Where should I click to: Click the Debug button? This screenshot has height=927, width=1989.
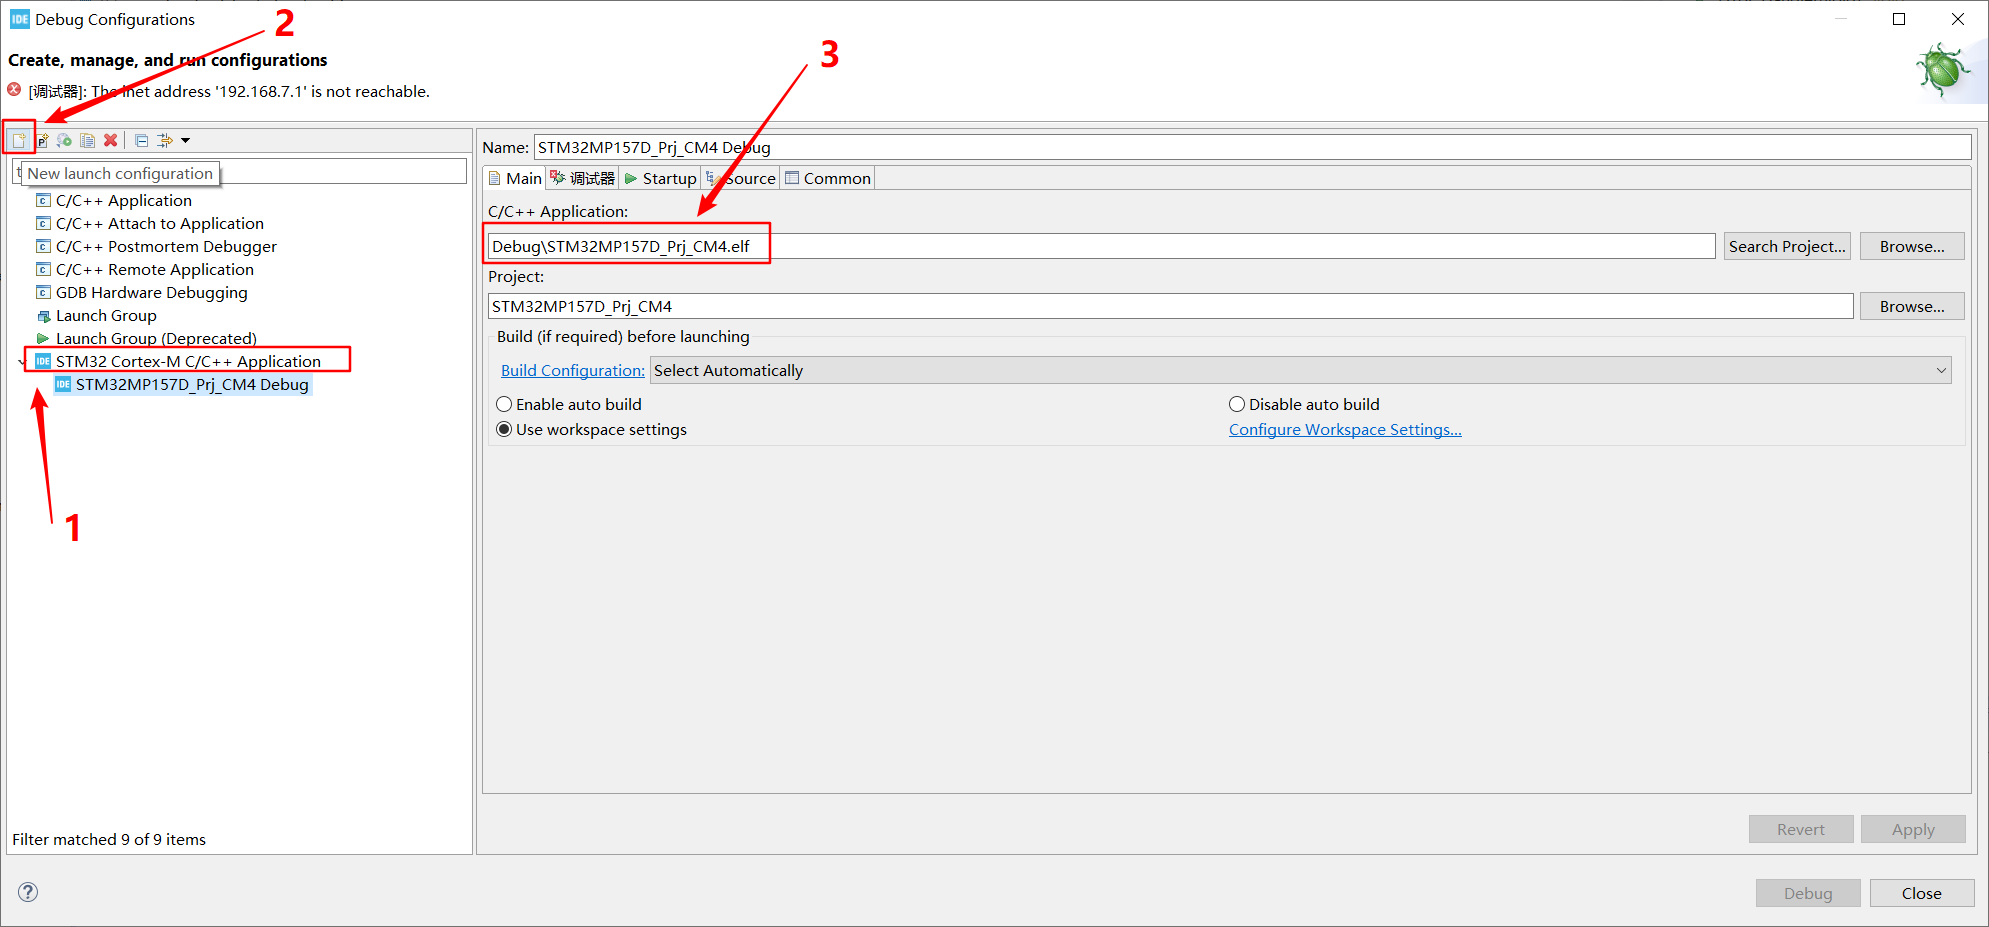[x=1808, y=893]
